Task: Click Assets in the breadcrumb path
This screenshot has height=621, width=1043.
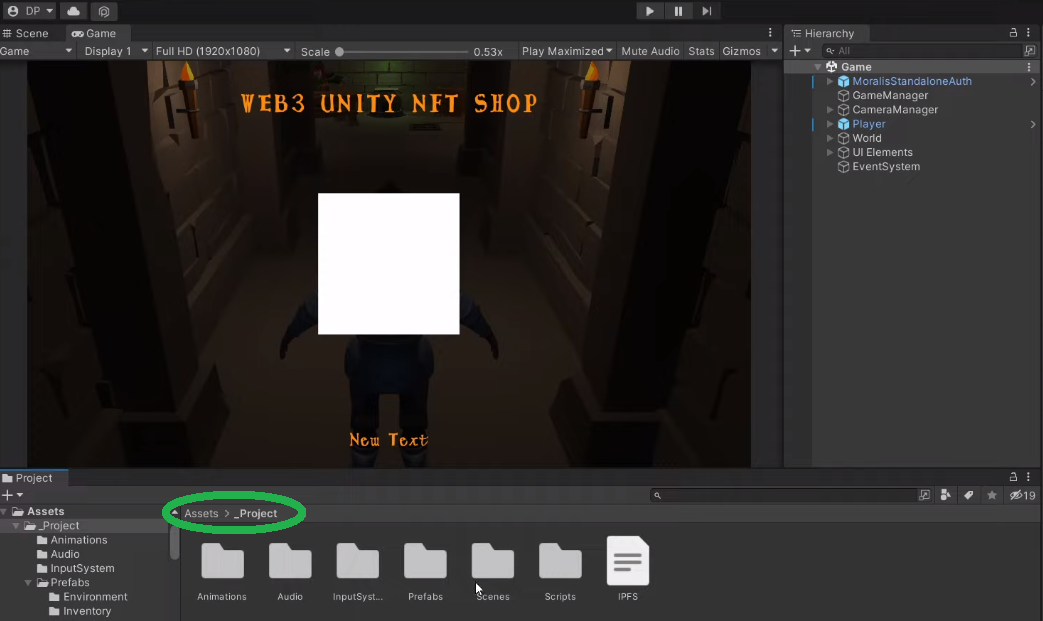Action: (201, 513)
